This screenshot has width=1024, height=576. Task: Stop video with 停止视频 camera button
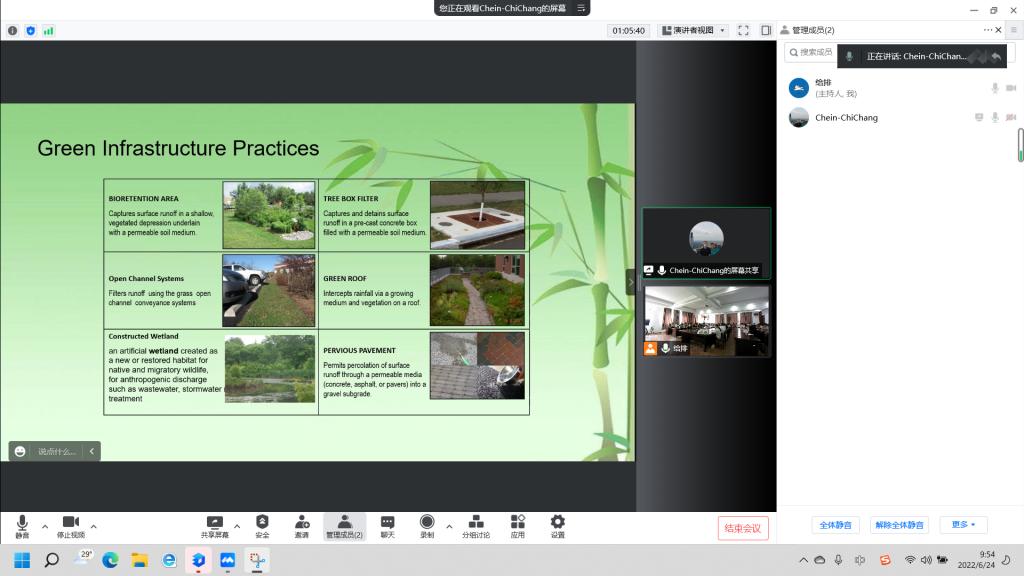coord(71,526)
